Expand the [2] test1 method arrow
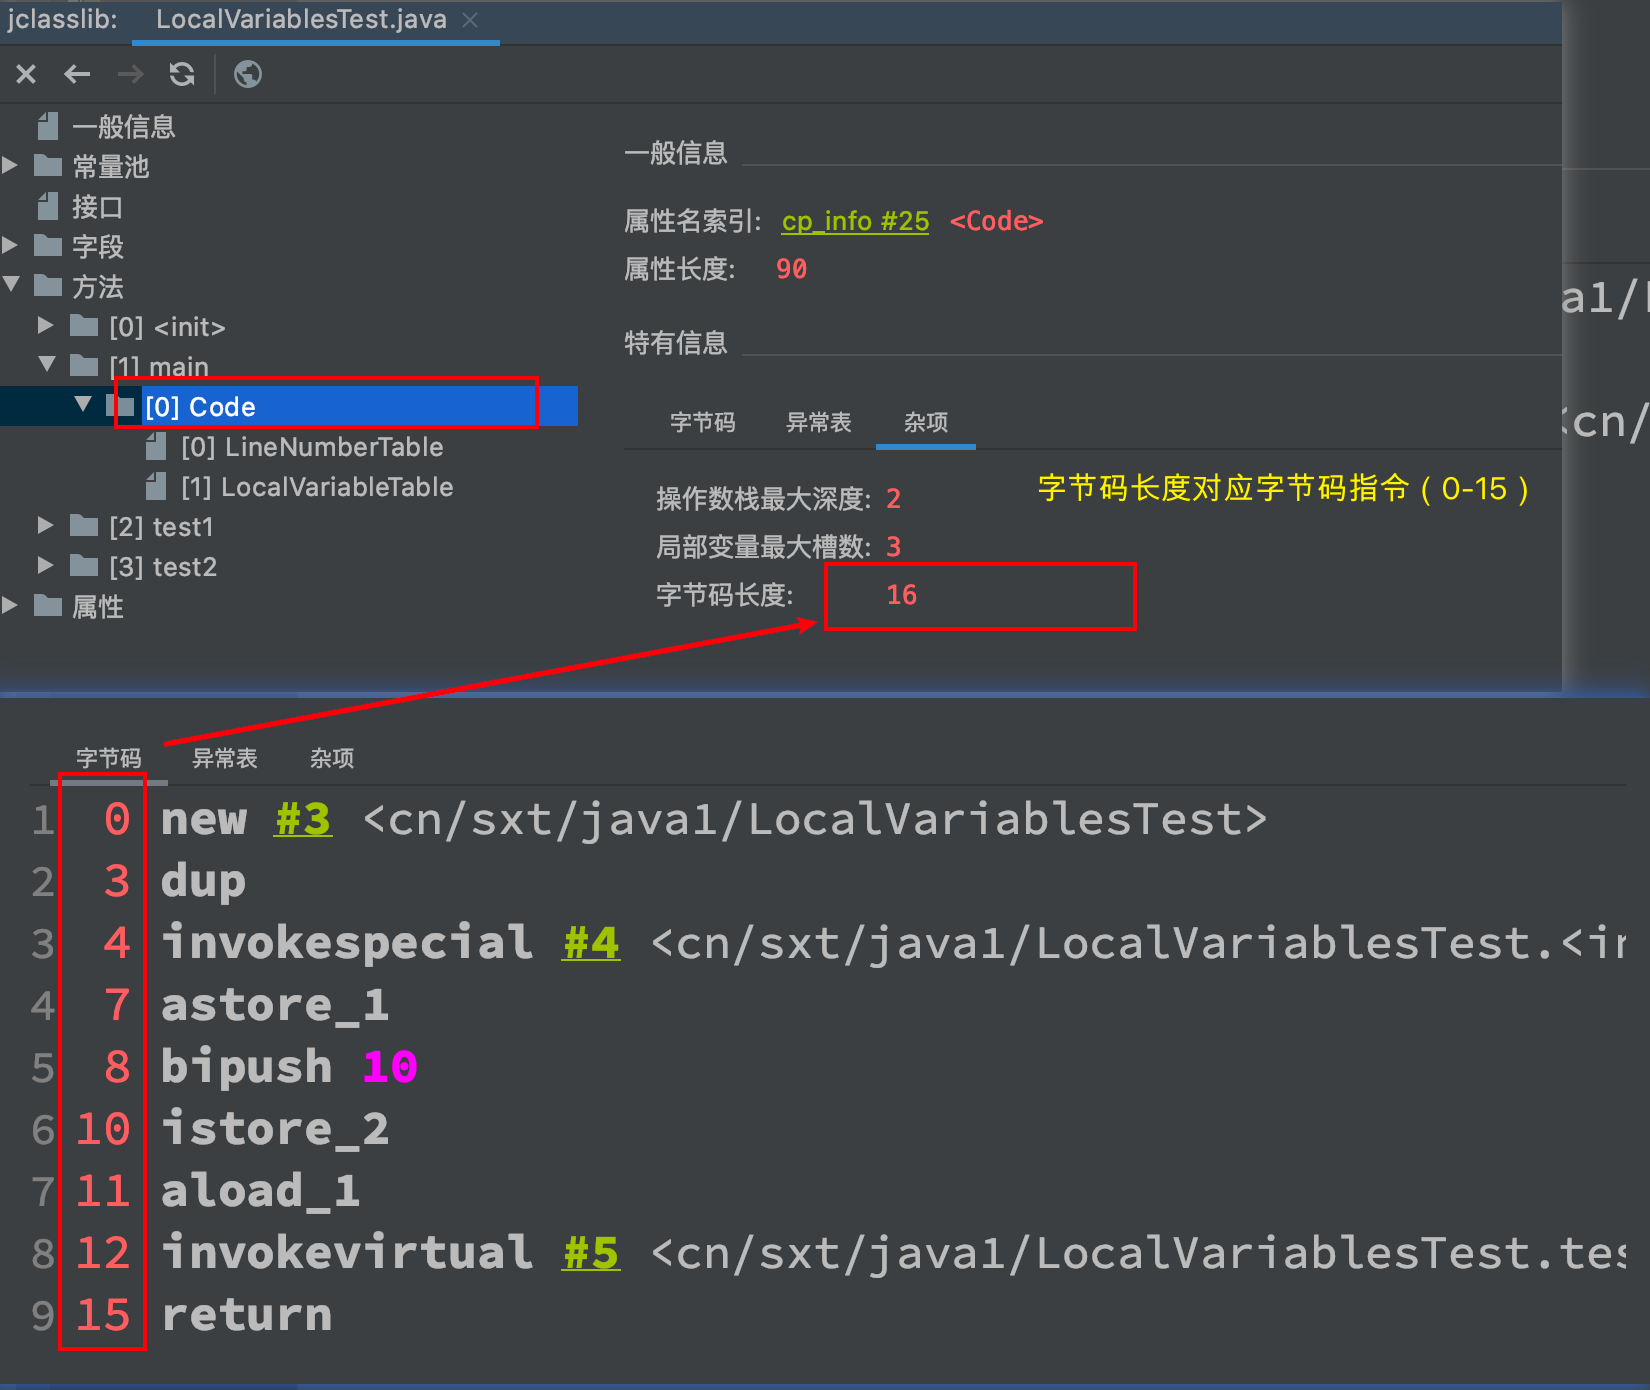Screen dimensions: 1650x1390 (x=46, y=525)
